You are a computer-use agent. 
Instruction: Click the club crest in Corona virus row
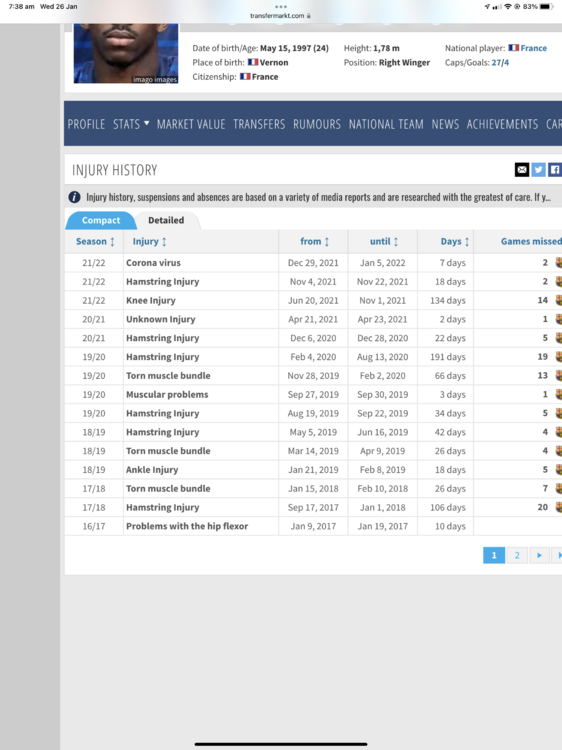[x=558, y=263]
